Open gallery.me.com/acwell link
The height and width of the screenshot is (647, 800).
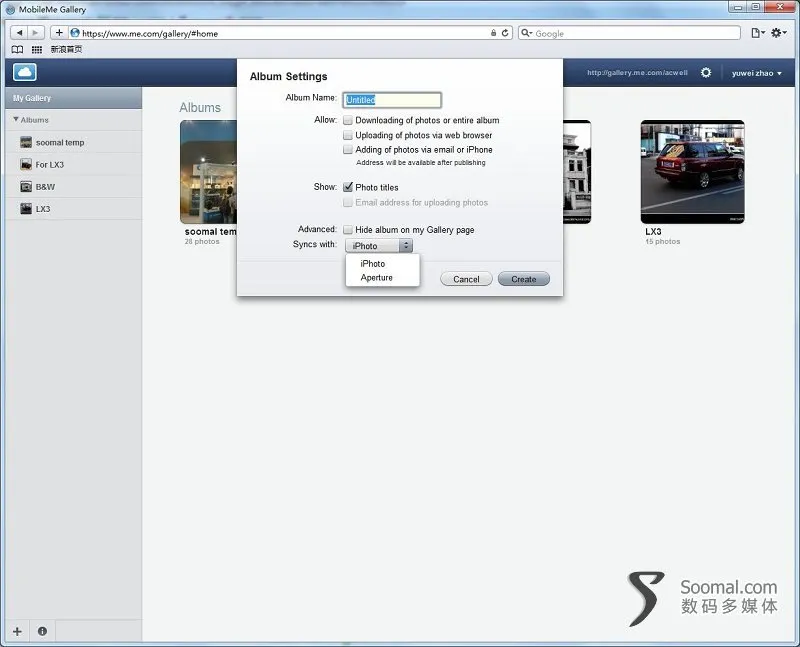pyautogui.click(x=637, y=73)
